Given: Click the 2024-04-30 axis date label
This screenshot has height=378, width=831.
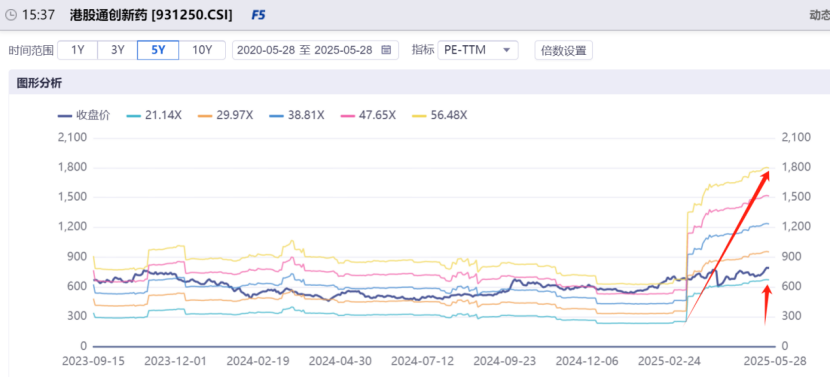Looking at the screenshot, I should (x=340, y=361).
